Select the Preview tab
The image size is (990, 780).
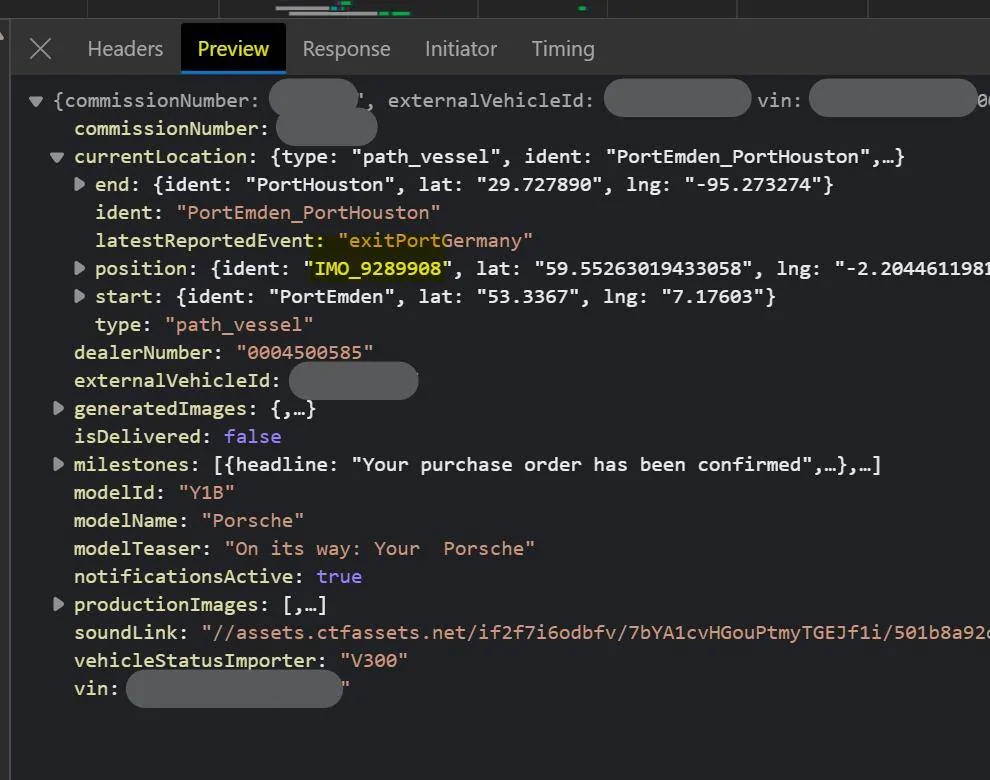[x=233, y=49]
